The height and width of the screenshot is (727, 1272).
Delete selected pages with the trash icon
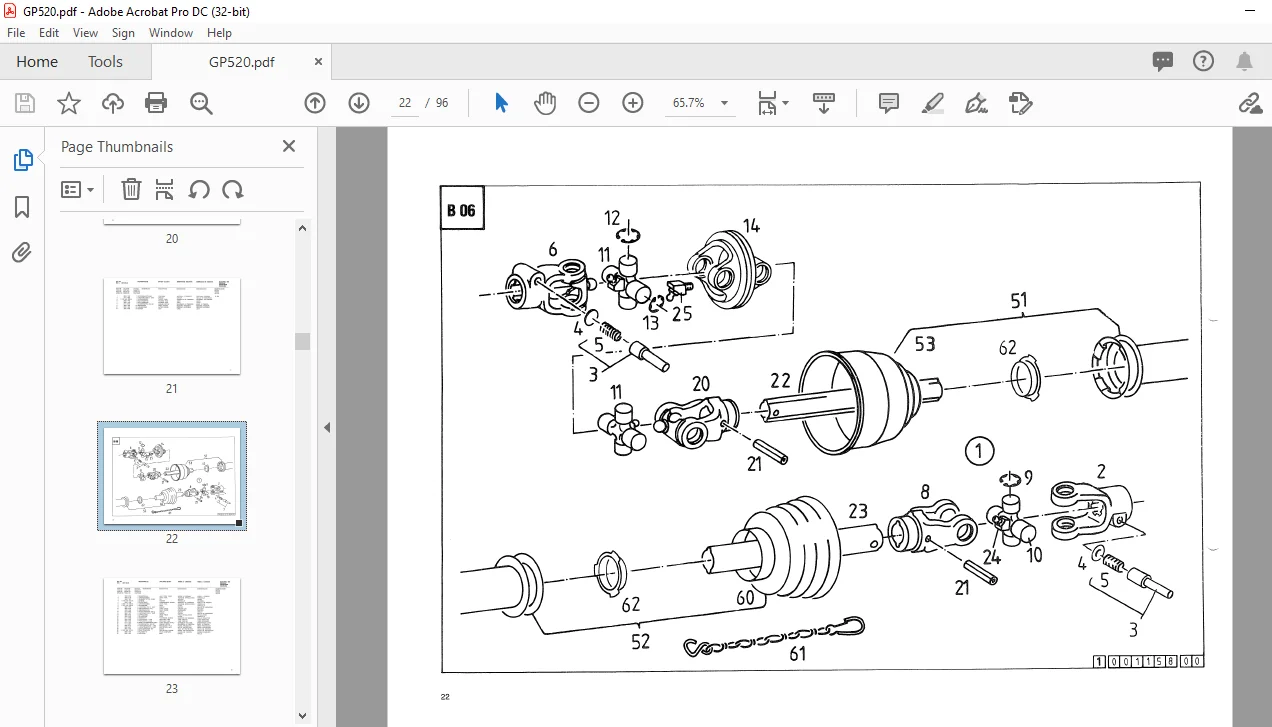point(131,189)
